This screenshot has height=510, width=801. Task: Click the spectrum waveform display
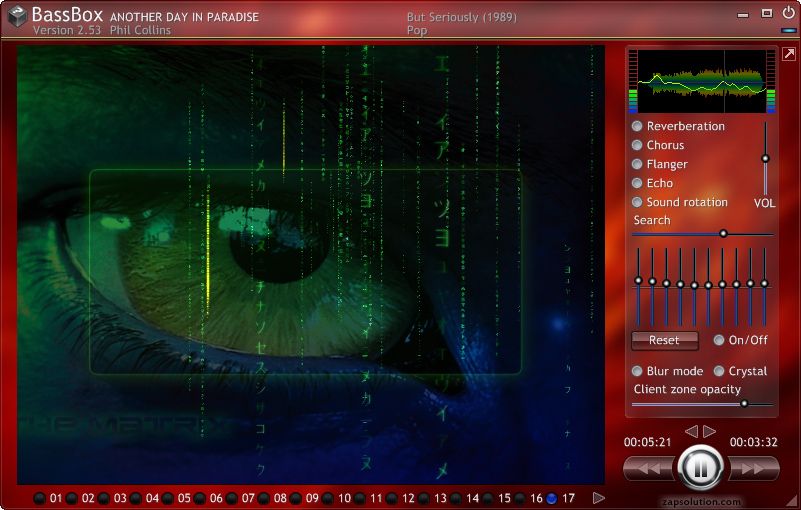pos(702,81)
